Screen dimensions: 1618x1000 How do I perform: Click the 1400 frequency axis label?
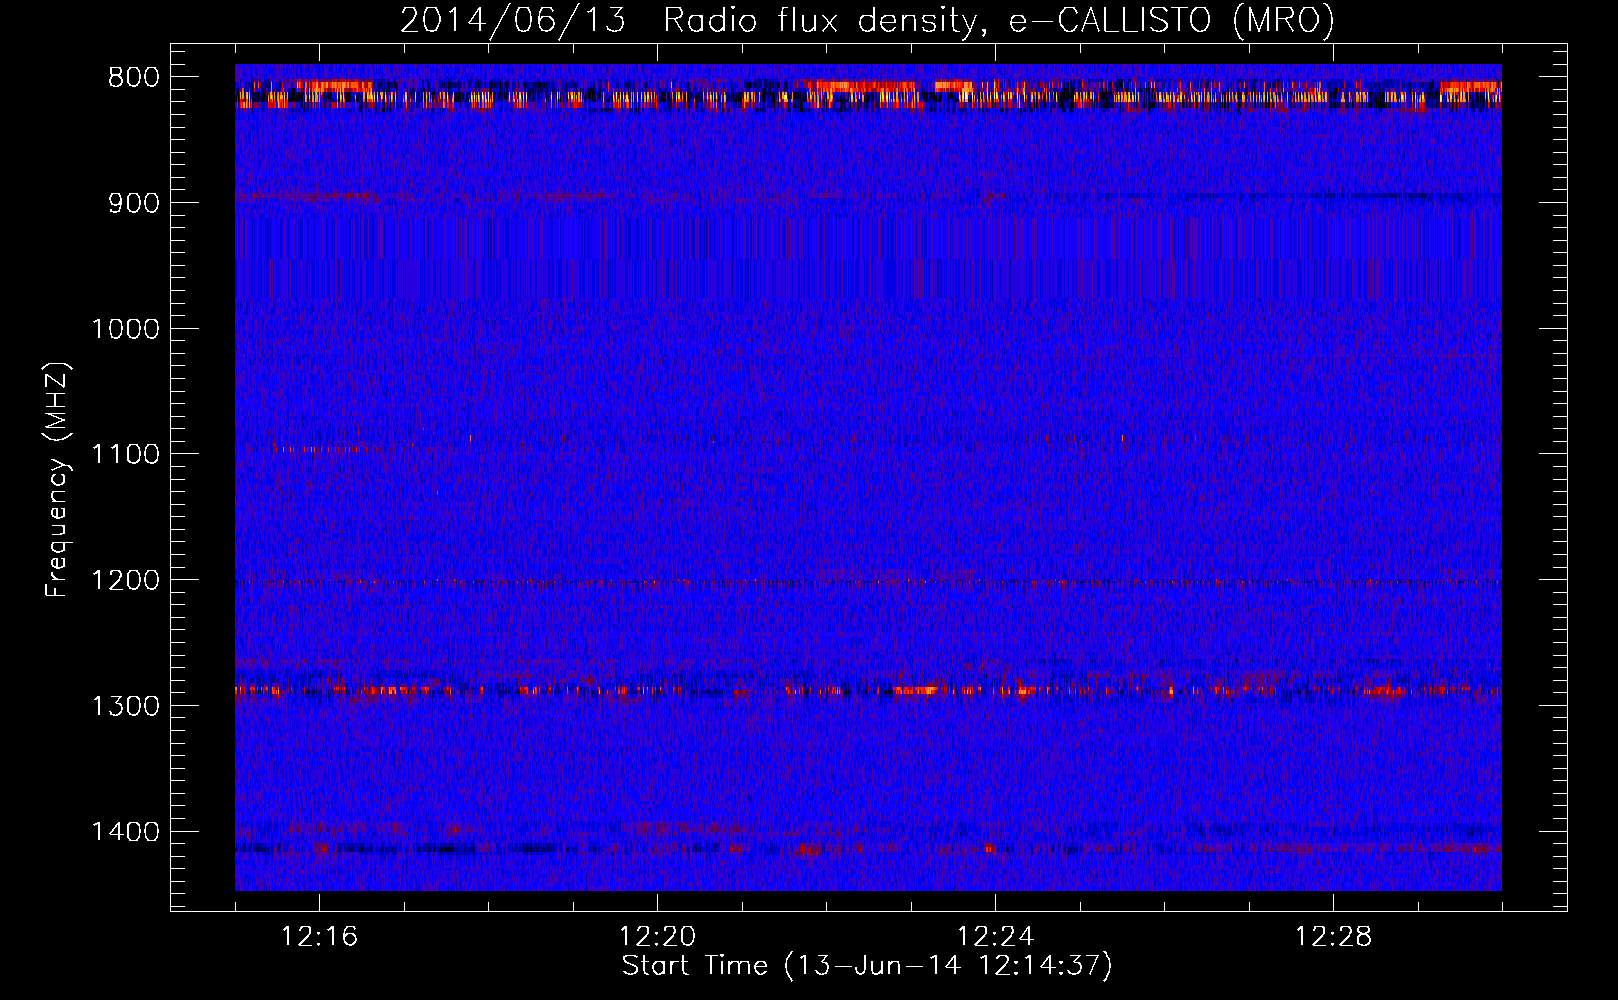(x=125, y=832)
